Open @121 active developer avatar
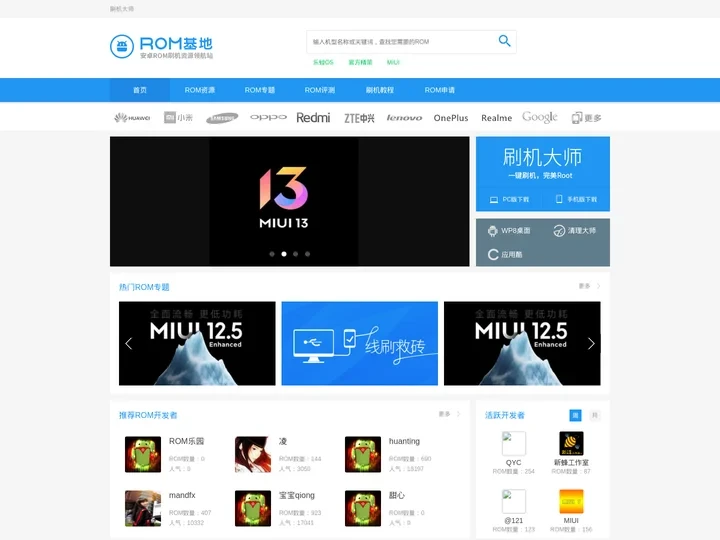 point(513,501)
